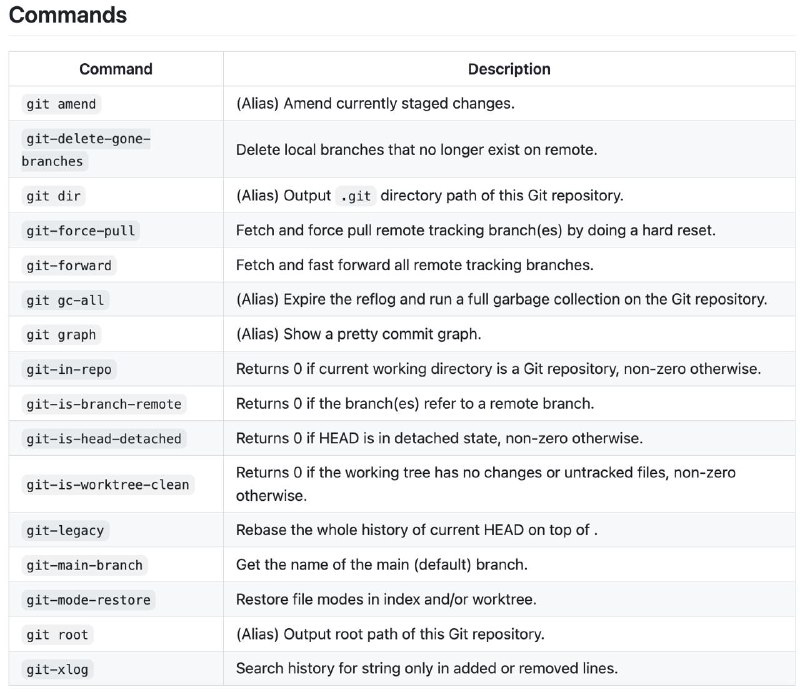
Task: Select the git-mode-restore command
Action: point(88,600)
